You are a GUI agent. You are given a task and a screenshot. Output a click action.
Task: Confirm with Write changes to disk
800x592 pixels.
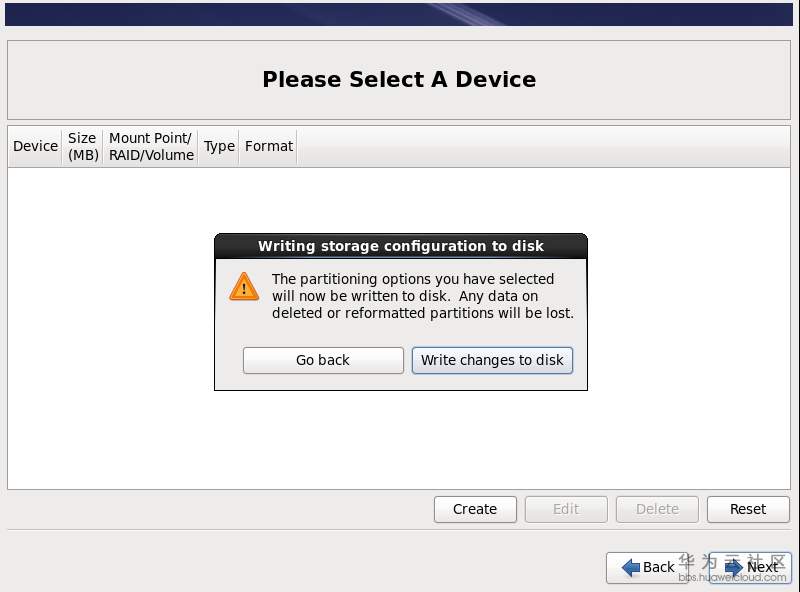492,360
